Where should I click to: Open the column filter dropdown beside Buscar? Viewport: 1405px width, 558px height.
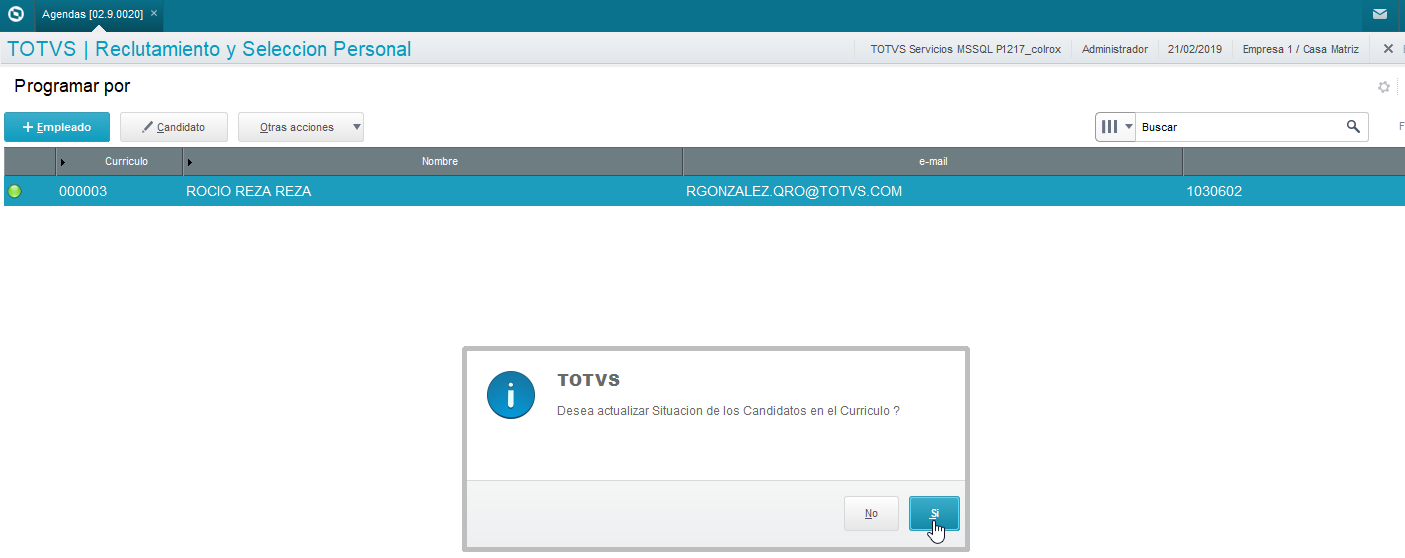[x=1116, y=127]
